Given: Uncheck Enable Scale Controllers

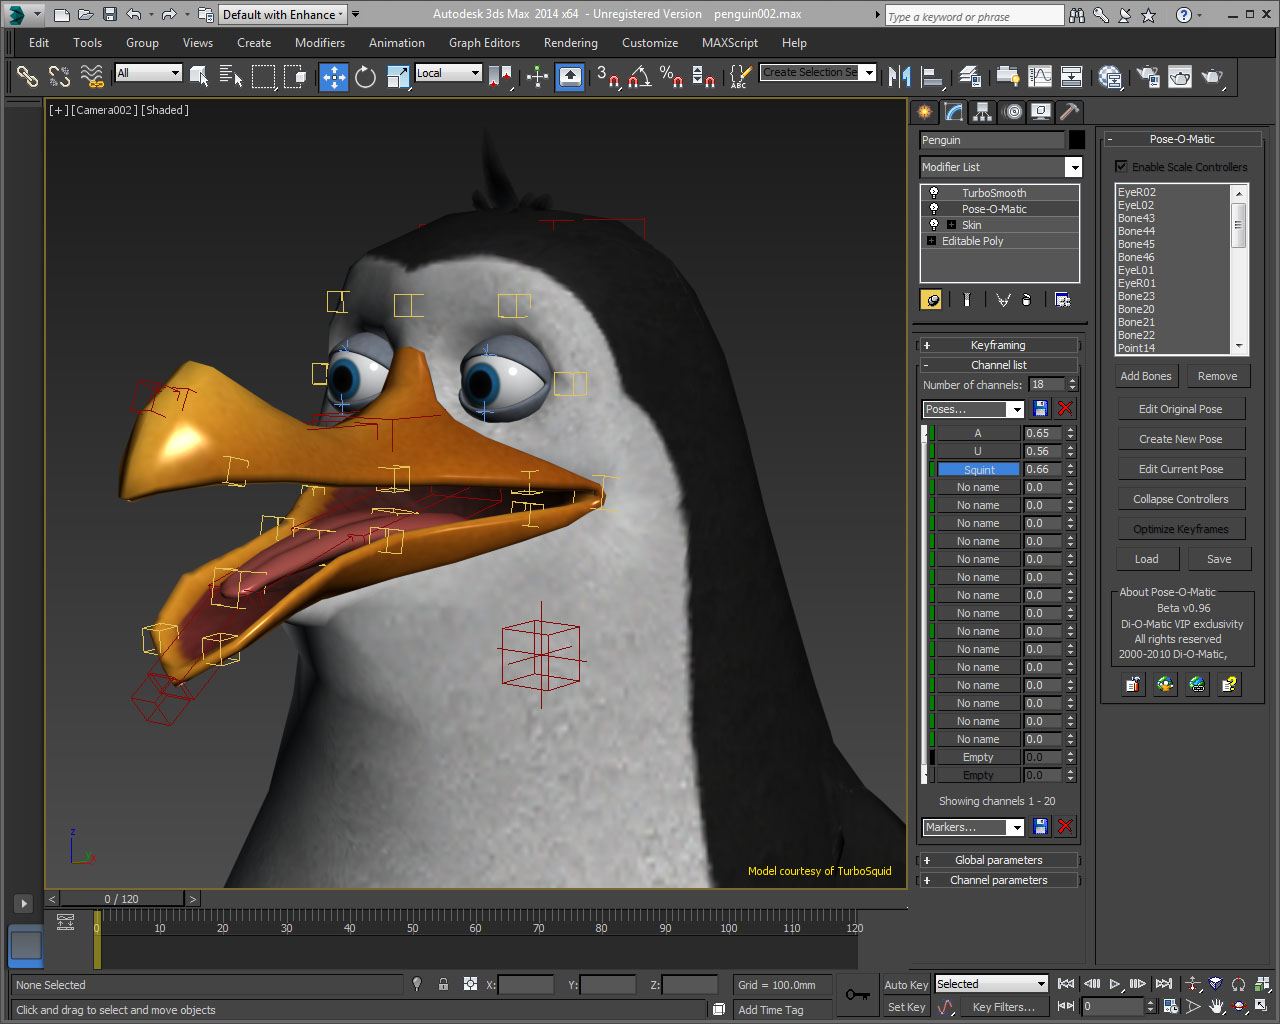Looking at the screenshot, I should pos(1122,167).
